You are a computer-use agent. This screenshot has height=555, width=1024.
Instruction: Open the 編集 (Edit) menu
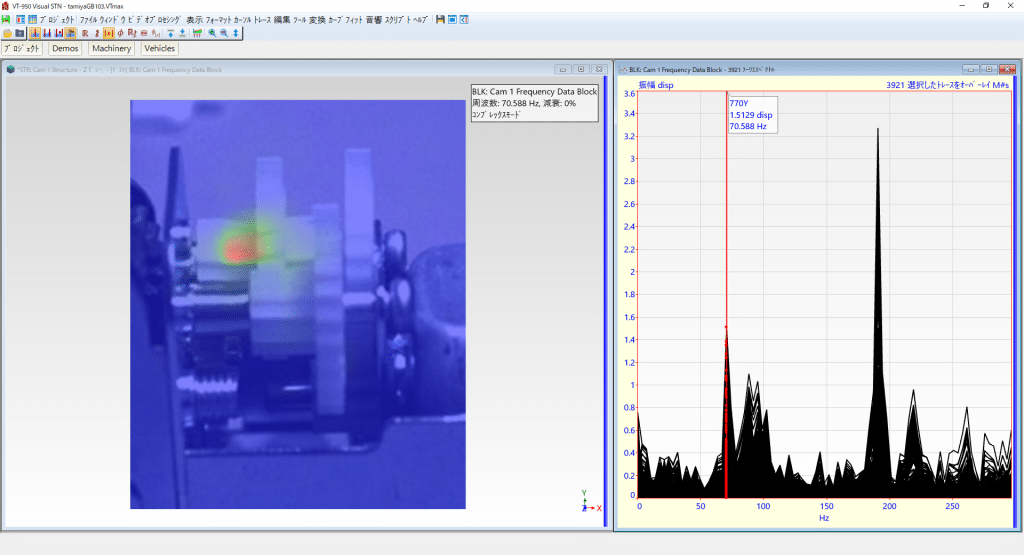point(281,20)
